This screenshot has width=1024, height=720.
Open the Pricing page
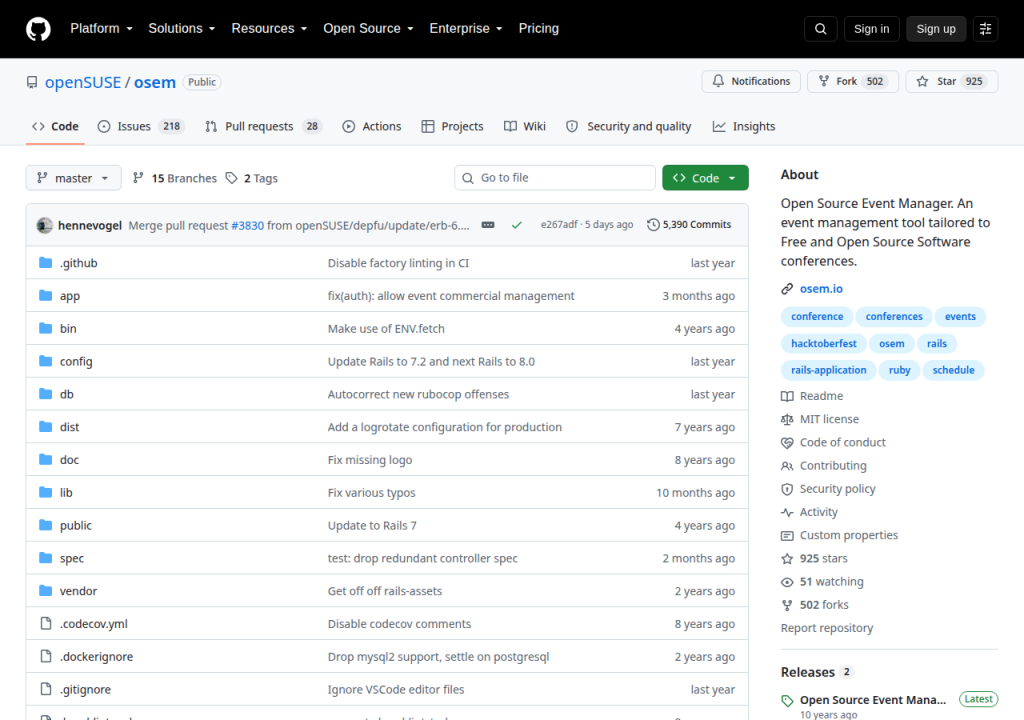point(539,29)
